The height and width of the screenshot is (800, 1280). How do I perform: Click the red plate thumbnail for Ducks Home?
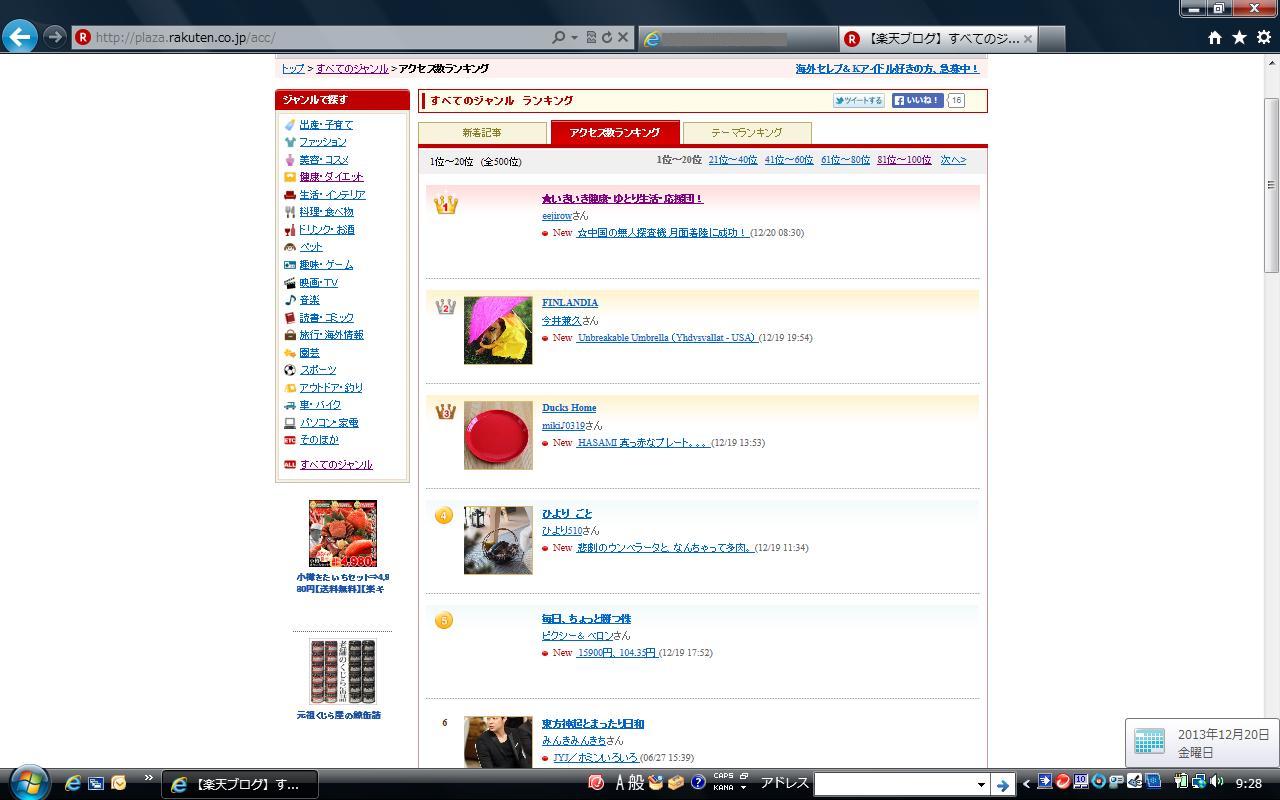click(498, 435)
